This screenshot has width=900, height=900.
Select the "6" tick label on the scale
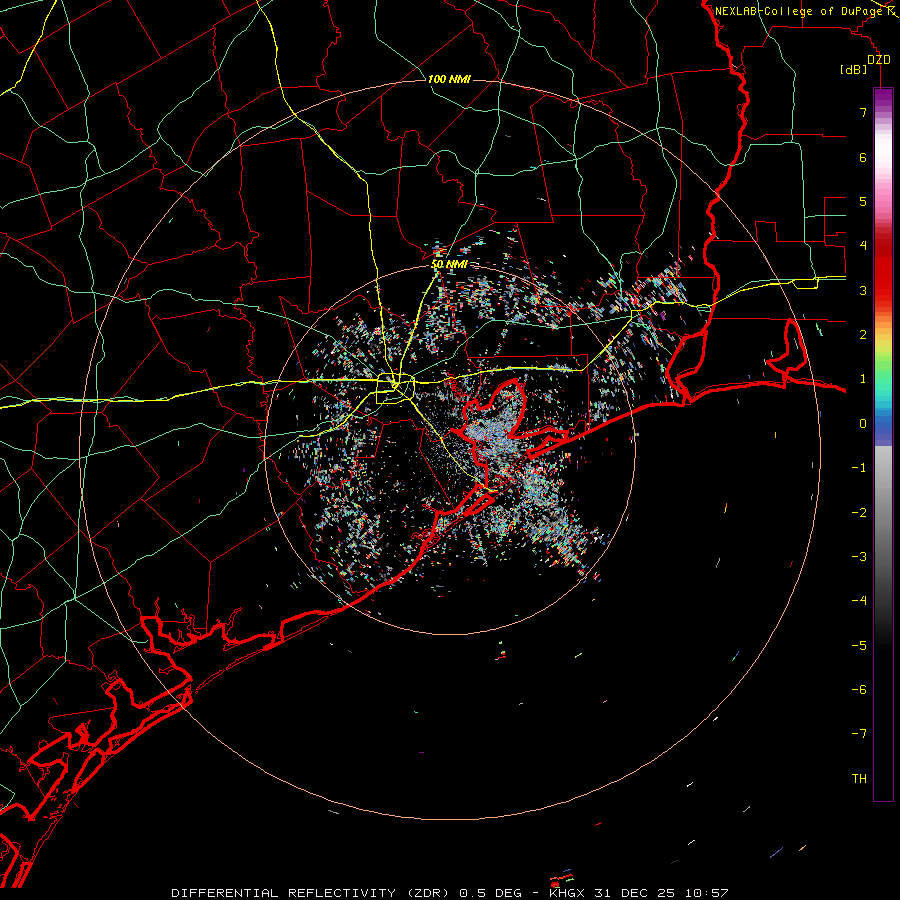(x=863, y=157)
